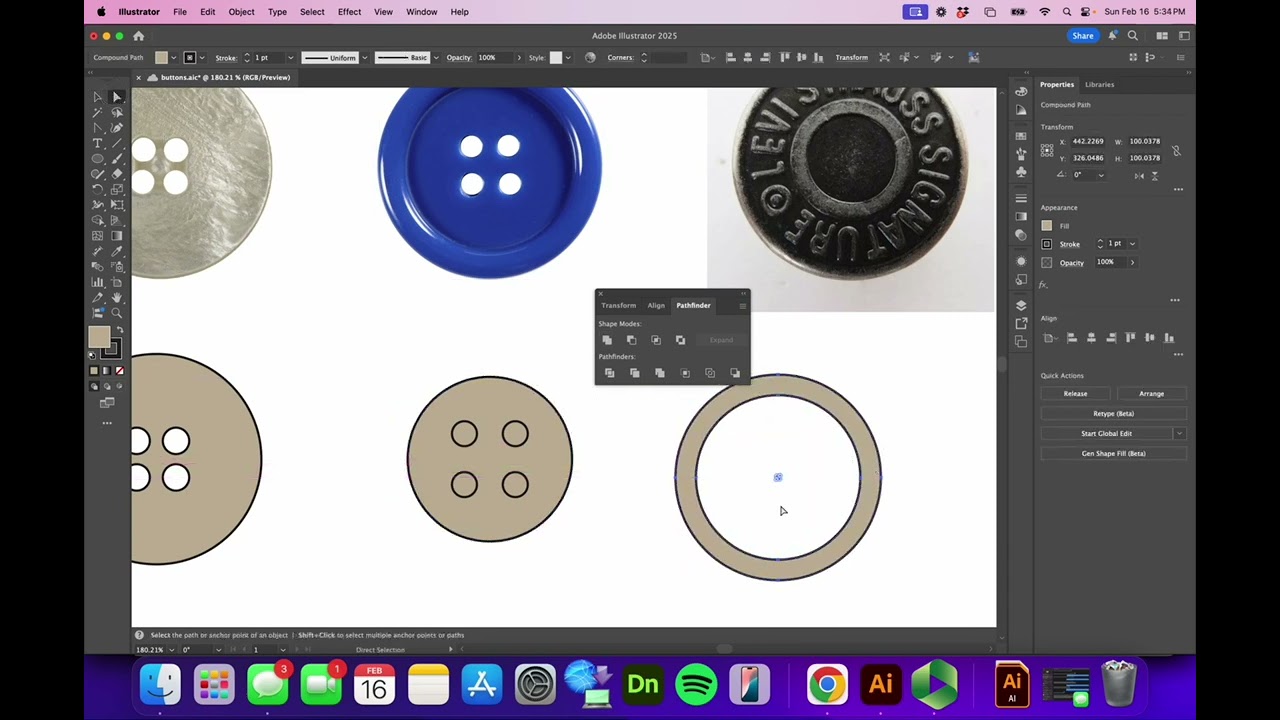Screen dimensions: 1280x720
Task: Flip horizontally in Transform section
Action: (1139, 176)
